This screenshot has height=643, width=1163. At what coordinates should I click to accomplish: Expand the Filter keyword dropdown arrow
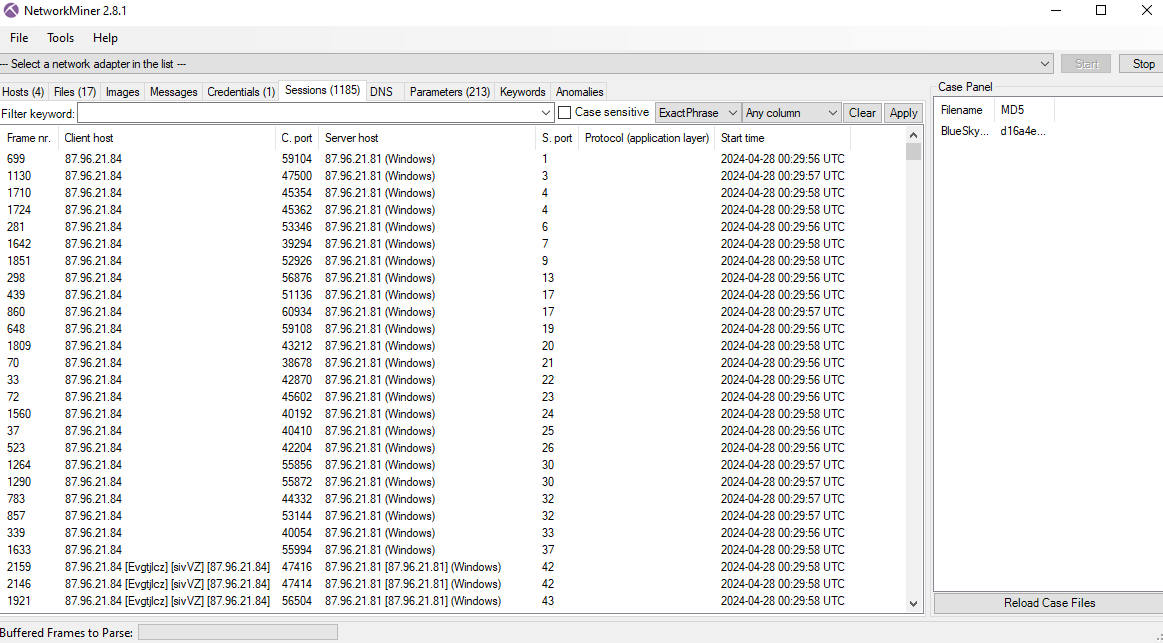tap(545, 114)
